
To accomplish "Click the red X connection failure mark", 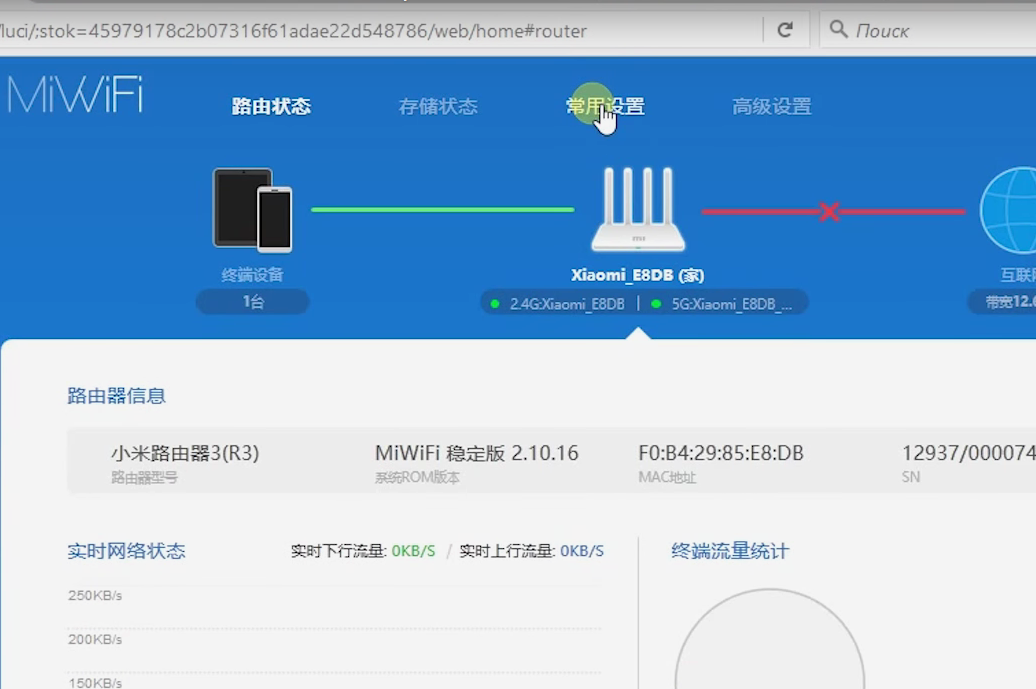I will (x=829, y=211).
